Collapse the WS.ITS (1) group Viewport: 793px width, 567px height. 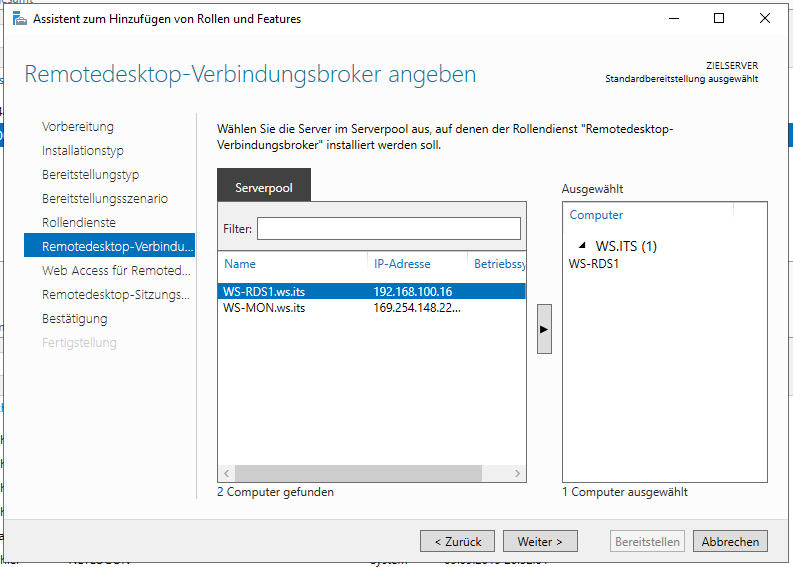point(582,246)
